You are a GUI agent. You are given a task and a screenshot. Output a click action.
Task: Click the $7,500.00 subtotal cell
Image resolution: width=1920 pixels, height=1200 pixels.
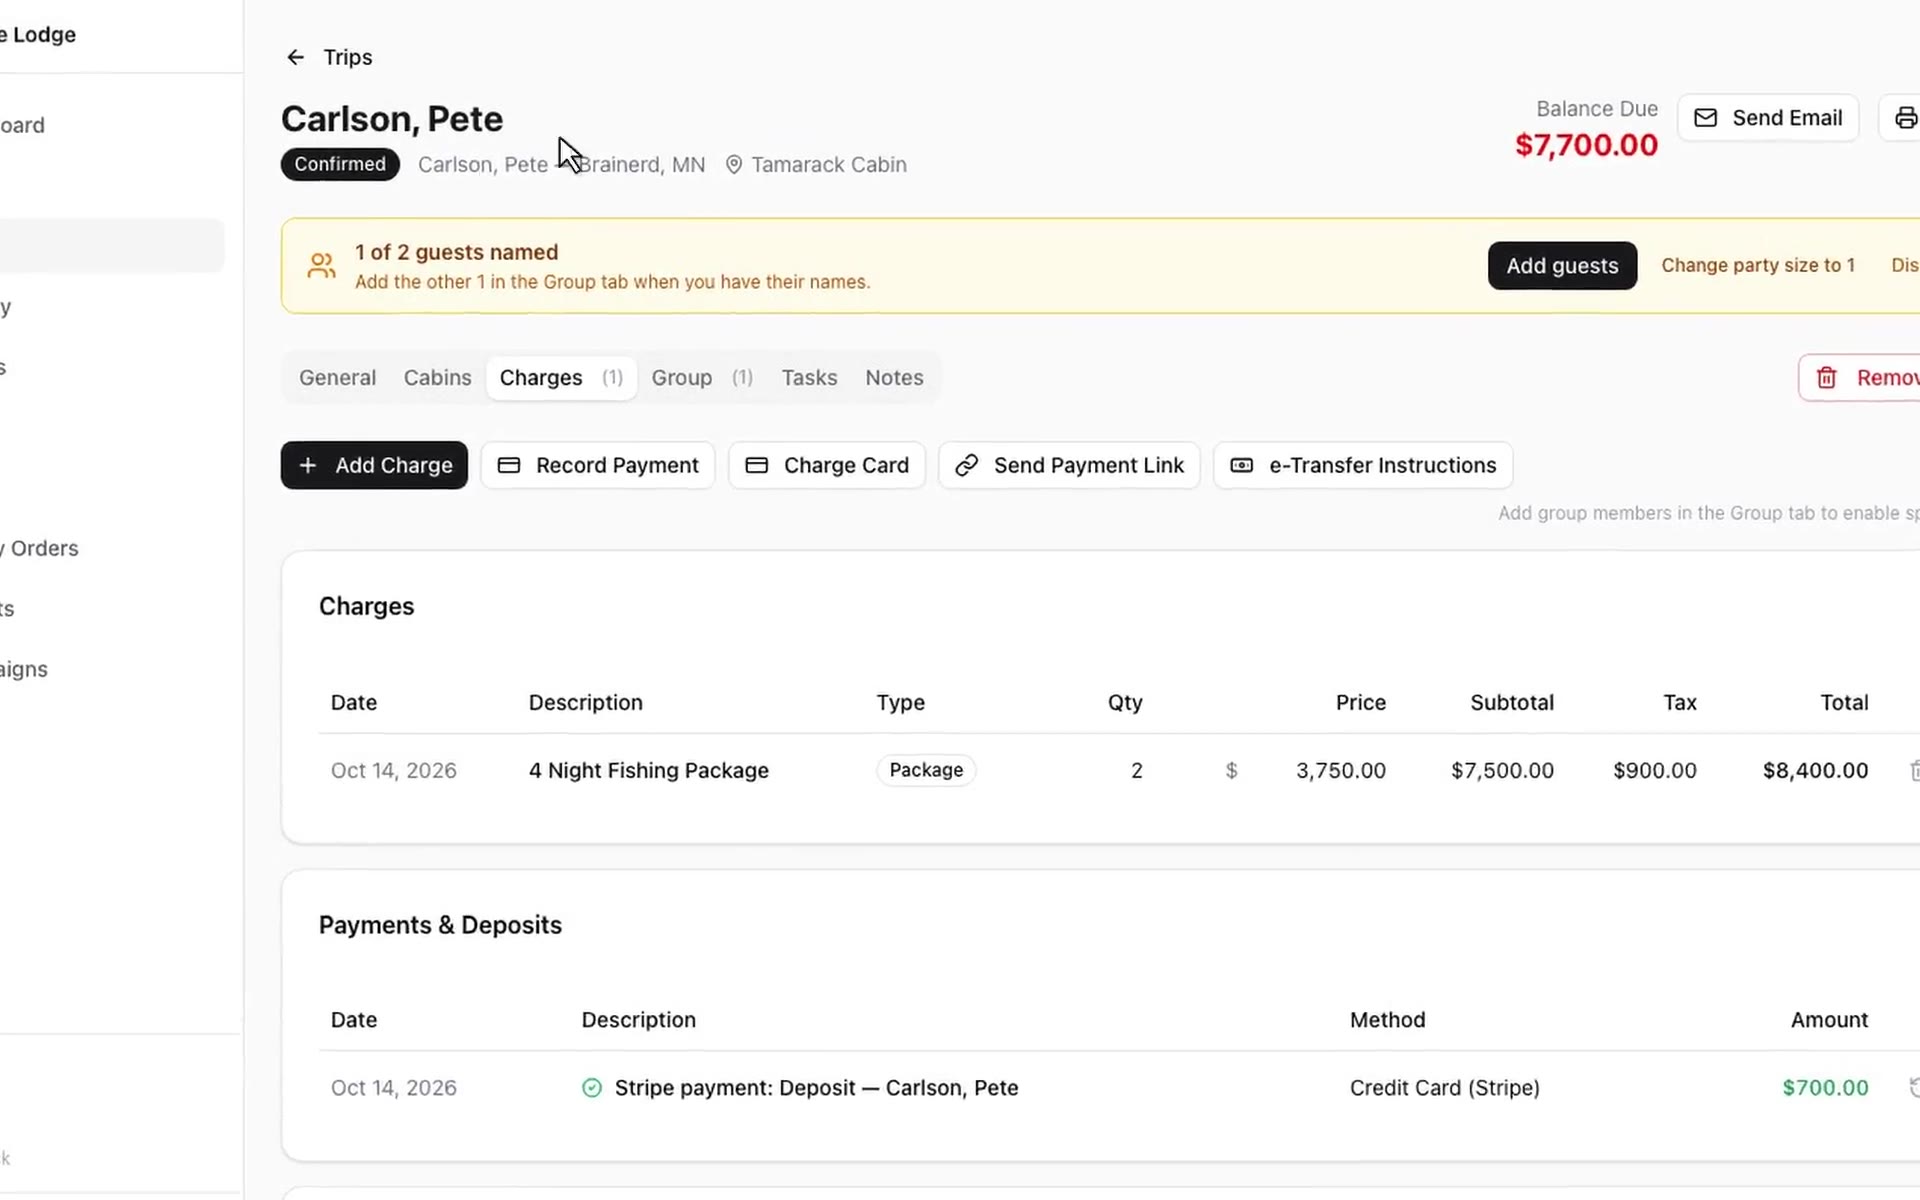coord(1502,771)
